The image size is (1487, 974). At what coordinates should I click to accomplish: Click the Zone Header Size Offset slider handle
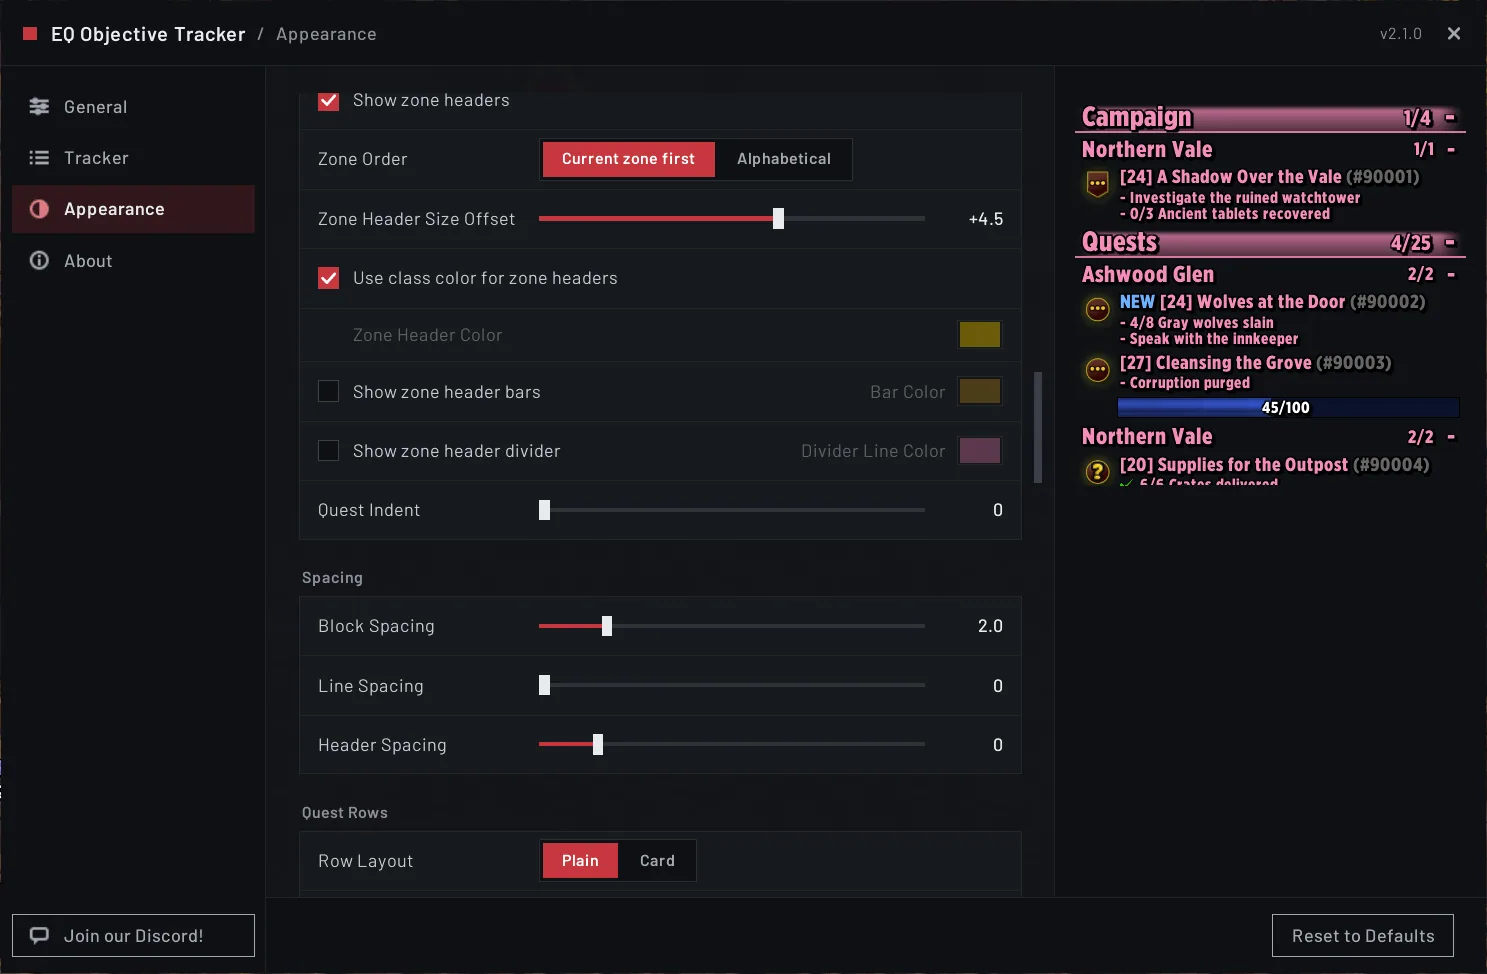[778, 218]
